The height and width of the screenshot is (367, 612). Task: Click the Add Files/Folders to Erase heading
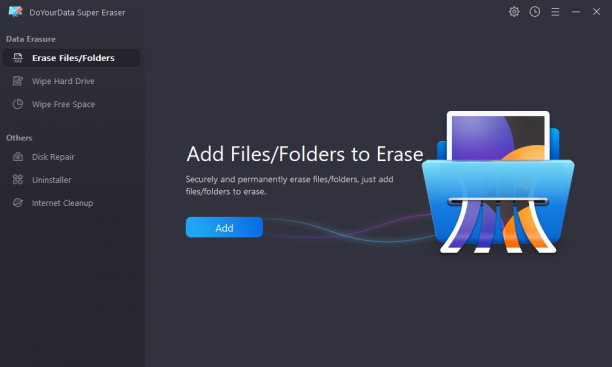(x=305, y=154)
